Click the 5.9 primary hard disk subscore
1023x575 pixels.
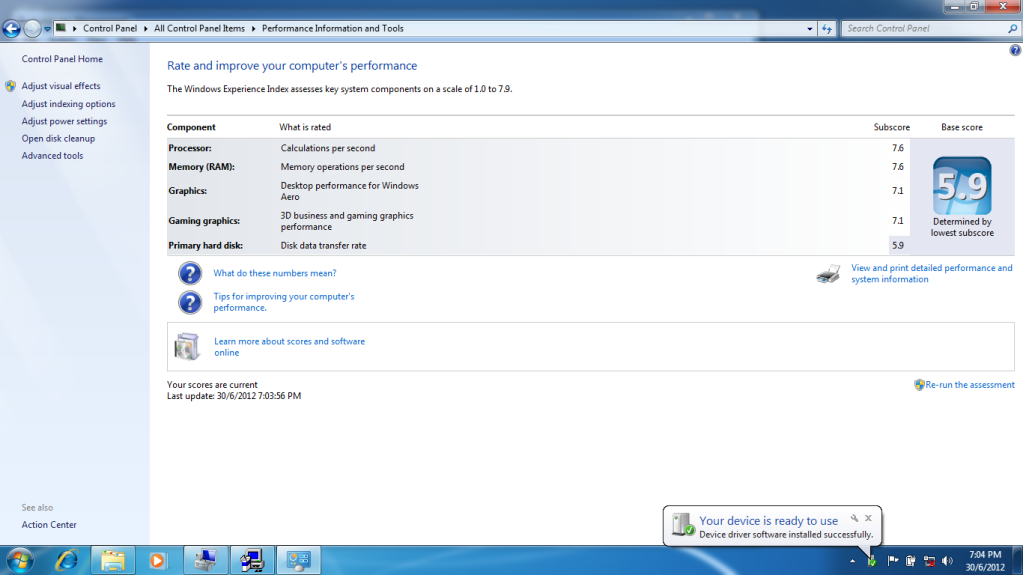(898, 246)
